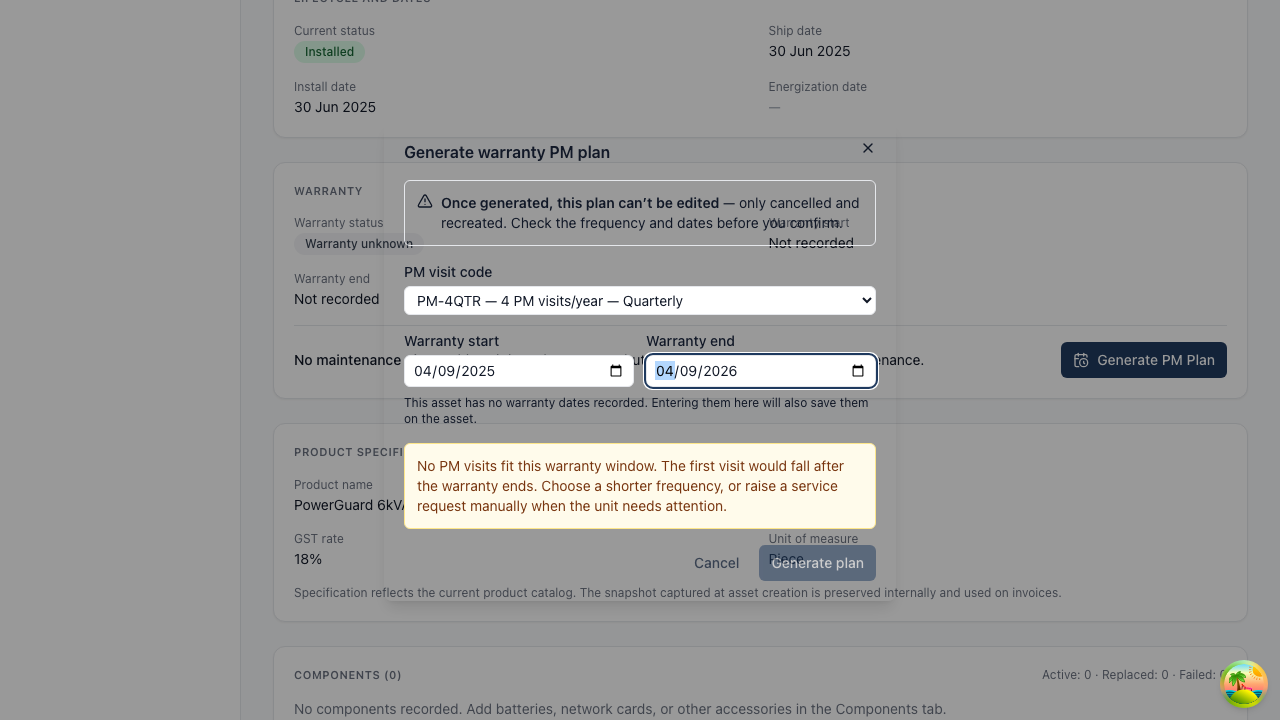Click the yellow No PM visits warning

click(x=640, y=486)
